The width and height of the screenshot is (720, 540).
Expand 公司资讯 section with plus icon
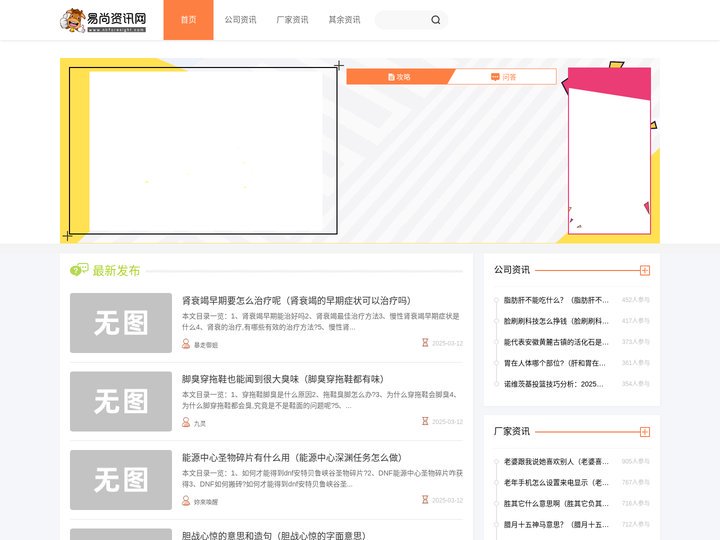pos(645,270)
